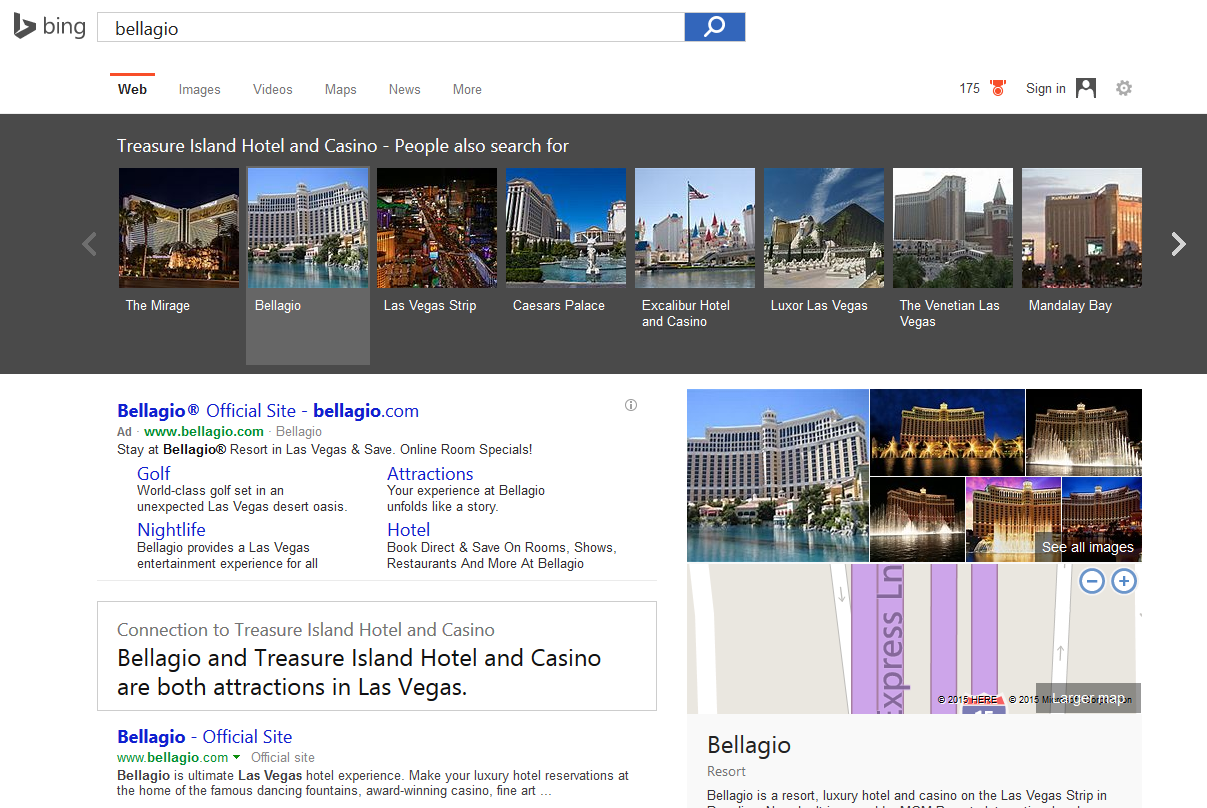Open the More menu
This screenshot has width=1207, height=808.
click(467, 89)
